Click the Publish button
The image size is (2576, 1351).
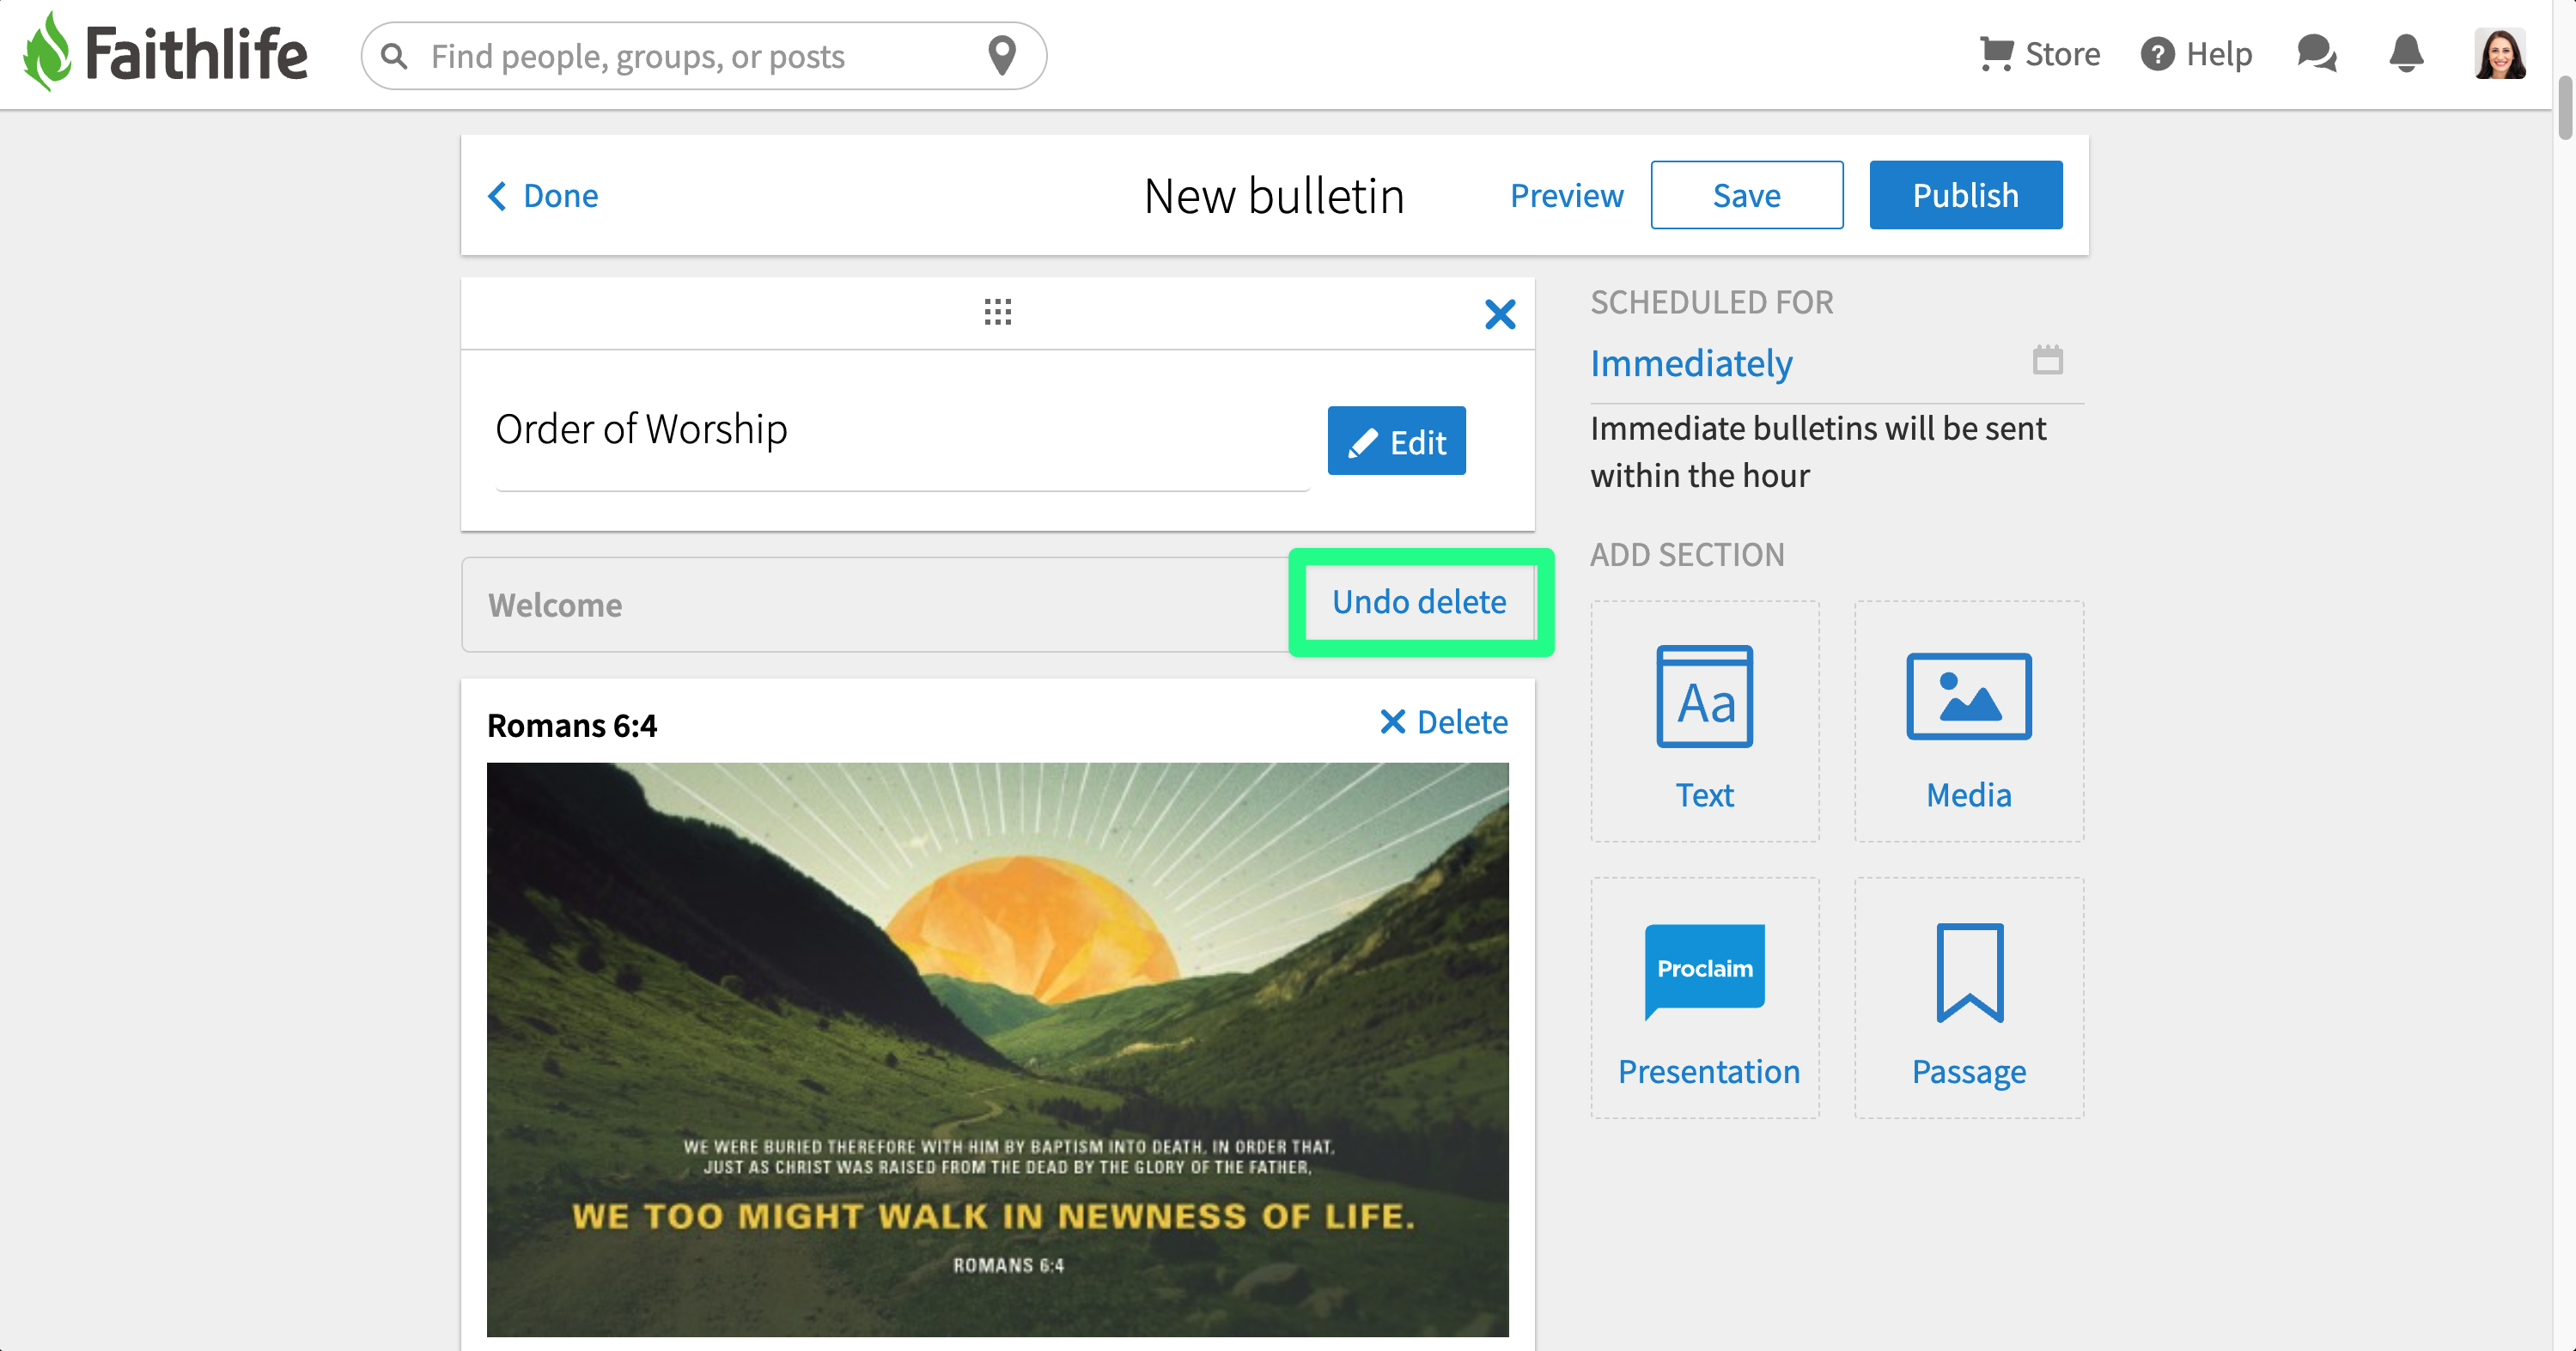1965,195
